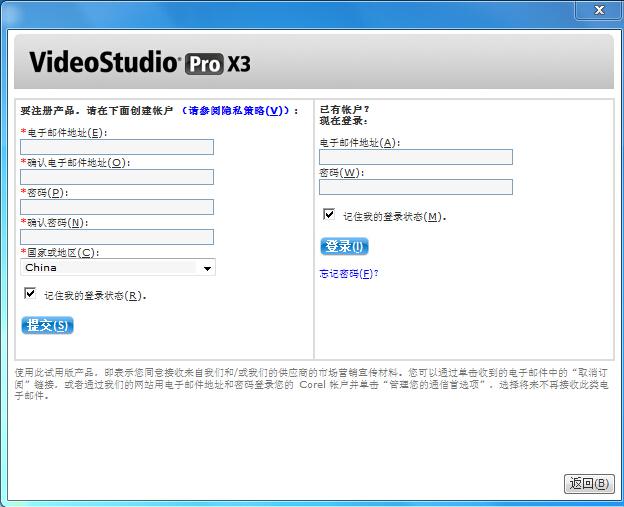Click the blue 登录(I) login button
This screenshot has width=624, height=507.
pyautogui.click(x=344, y=246)
